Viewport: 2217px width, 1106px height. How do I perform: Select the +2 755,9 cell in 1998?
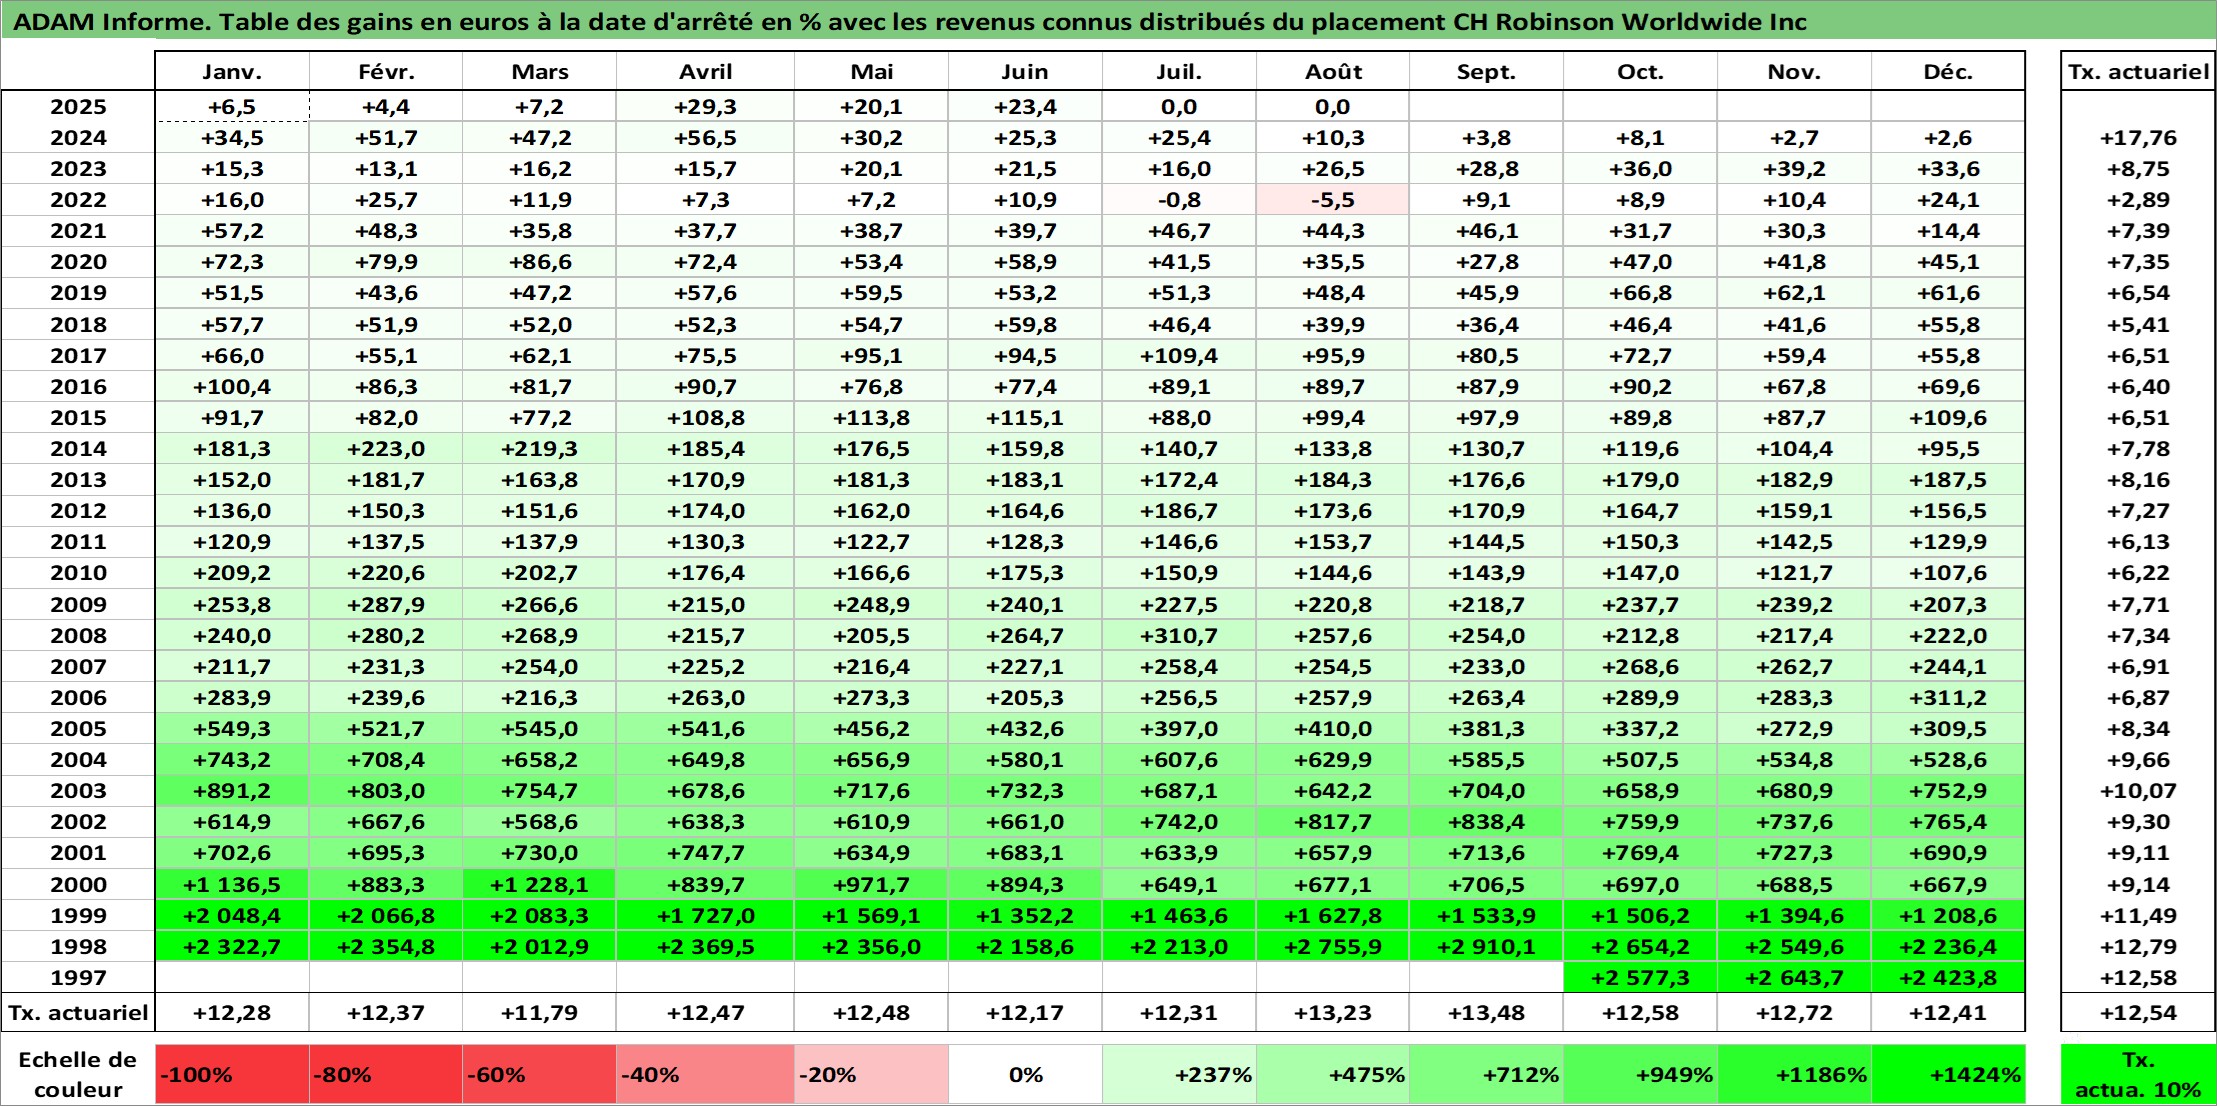[x=1333, y=947]
